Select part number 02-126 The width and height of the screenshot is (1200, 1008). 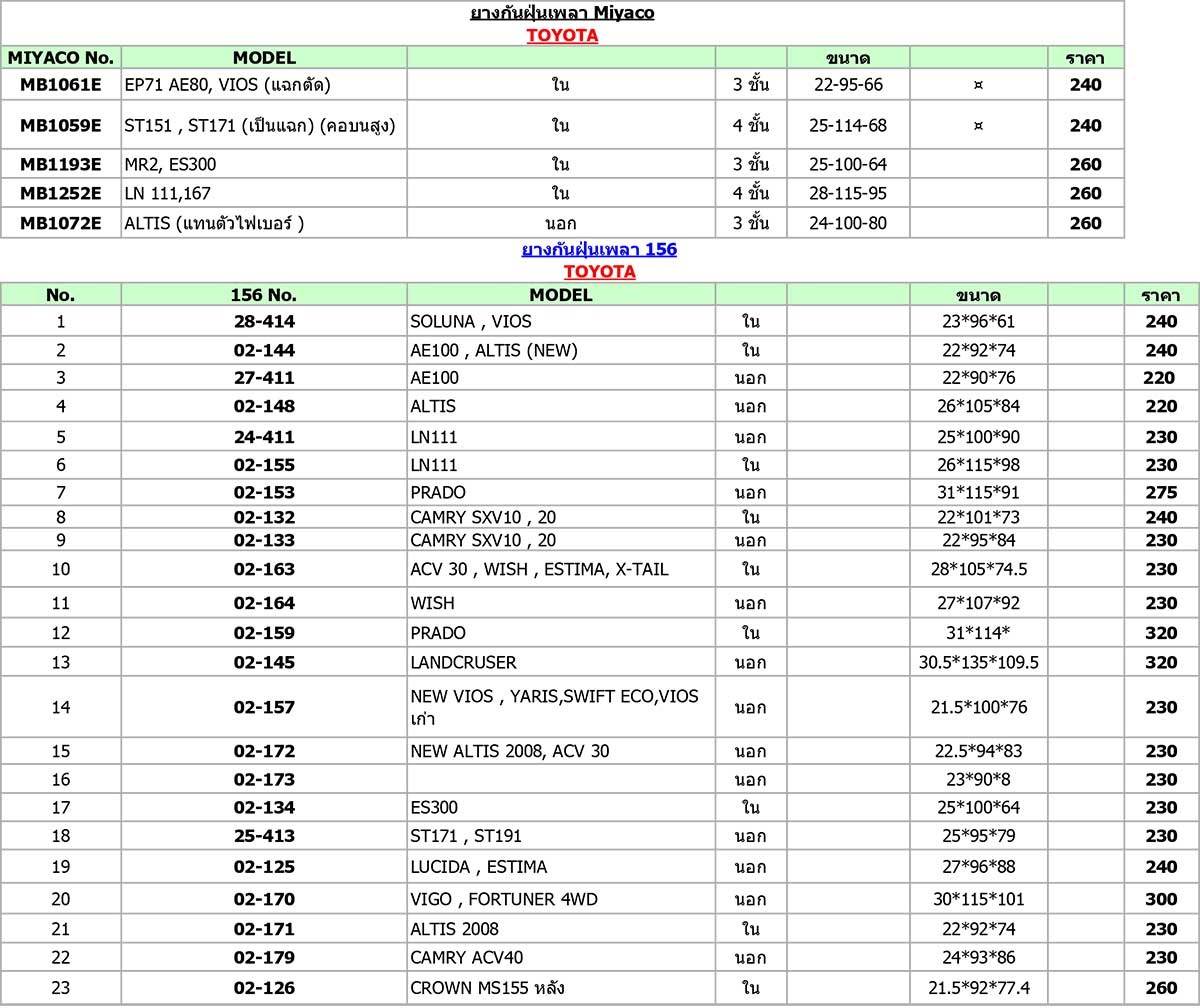tap(264, 988)
